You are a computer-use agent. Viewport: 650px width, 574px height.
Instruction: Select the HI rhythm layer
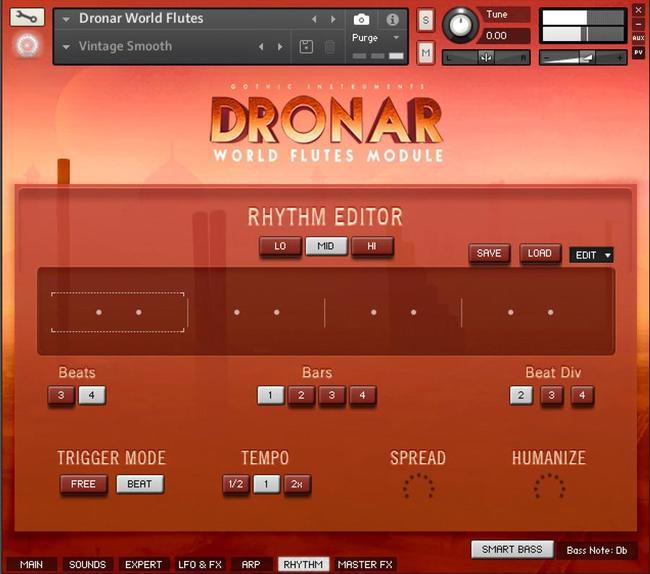click(372, 246)
